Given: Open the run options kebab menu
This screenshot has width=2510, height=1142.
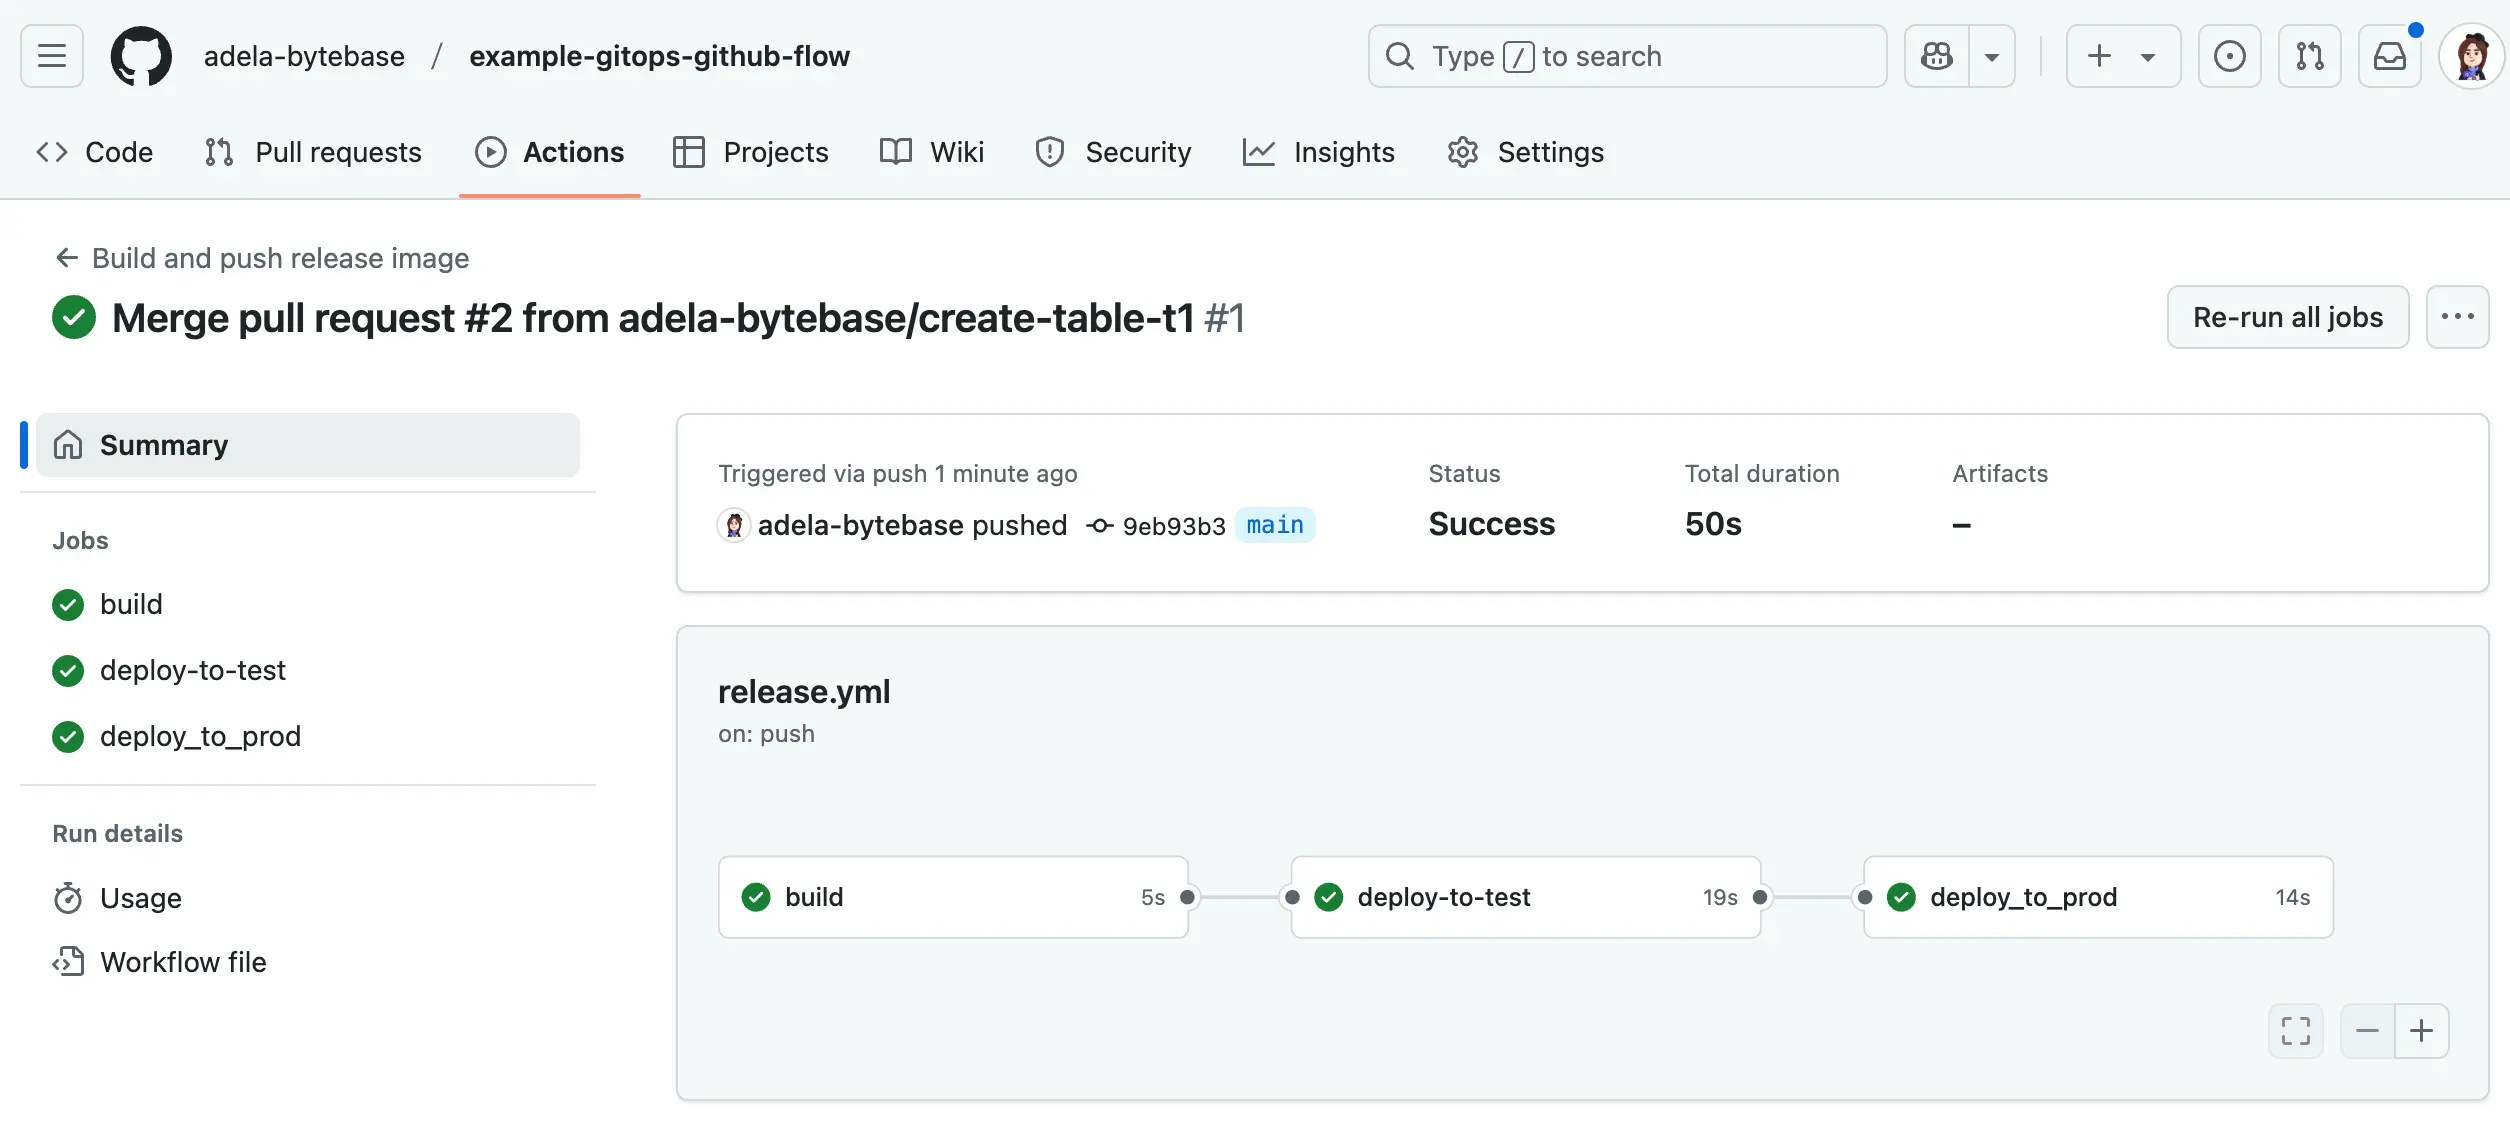Looking at the screenshot, I should point(2457,317).
